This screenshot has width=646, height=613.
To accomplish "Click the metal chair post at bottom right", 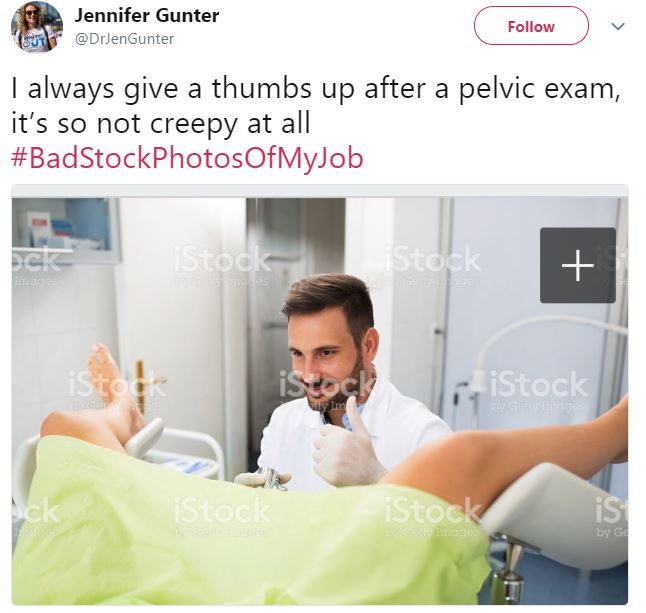I will (x=511, y=571).
